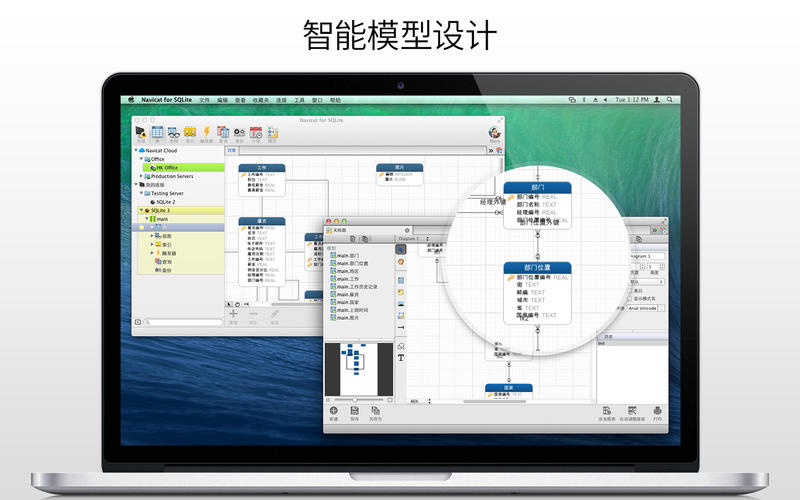Open the Table icon in main toolbar
Viewport: 800px width, 500px height.
pyautogui.click(x=158, y=132)
